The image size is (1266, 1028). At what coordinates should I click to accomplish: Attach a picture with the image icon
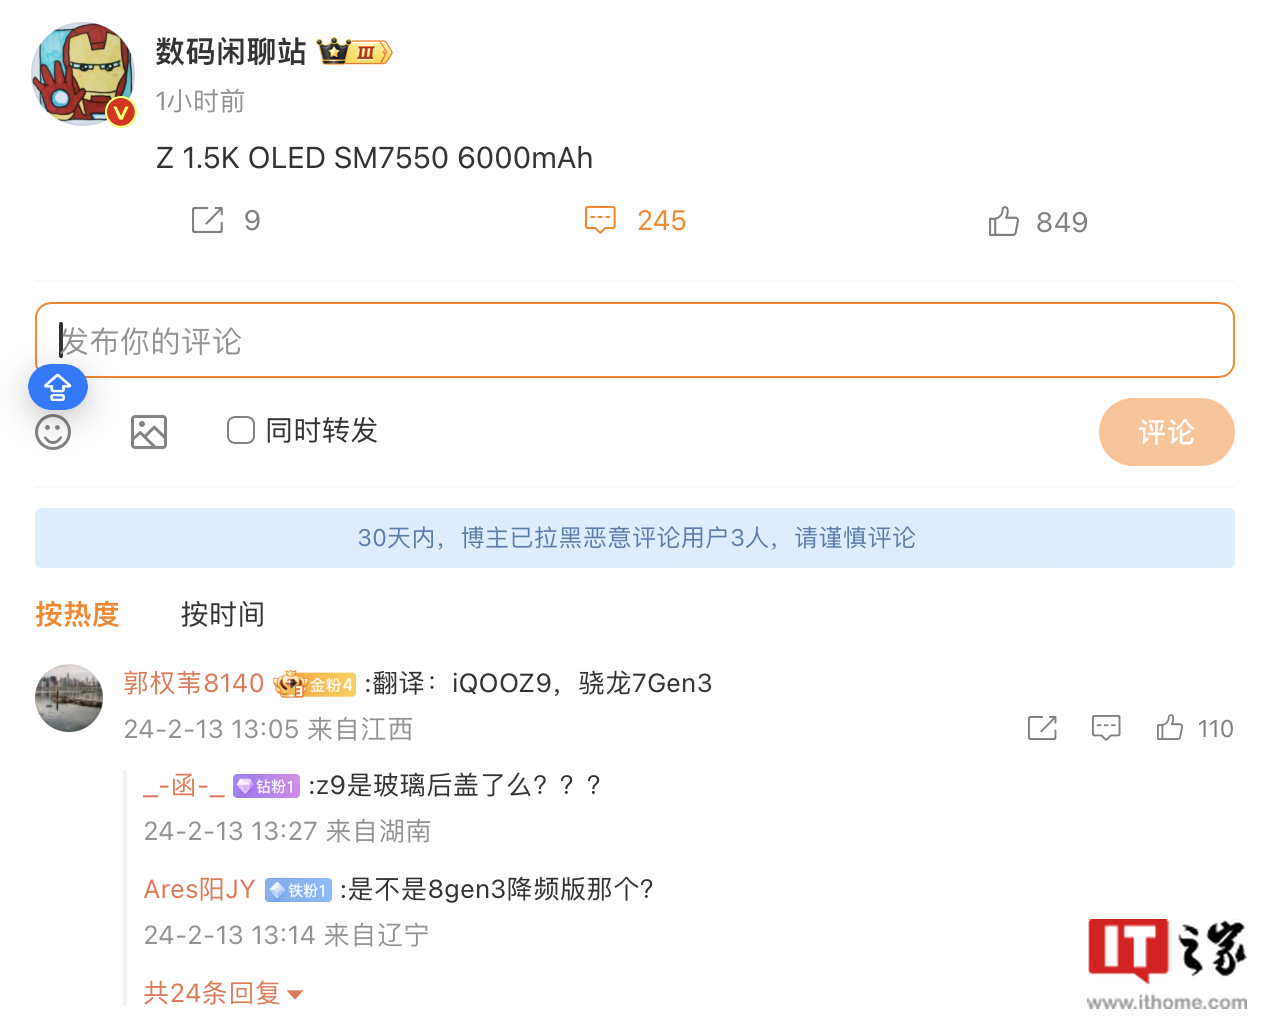[x=149, y=432]
